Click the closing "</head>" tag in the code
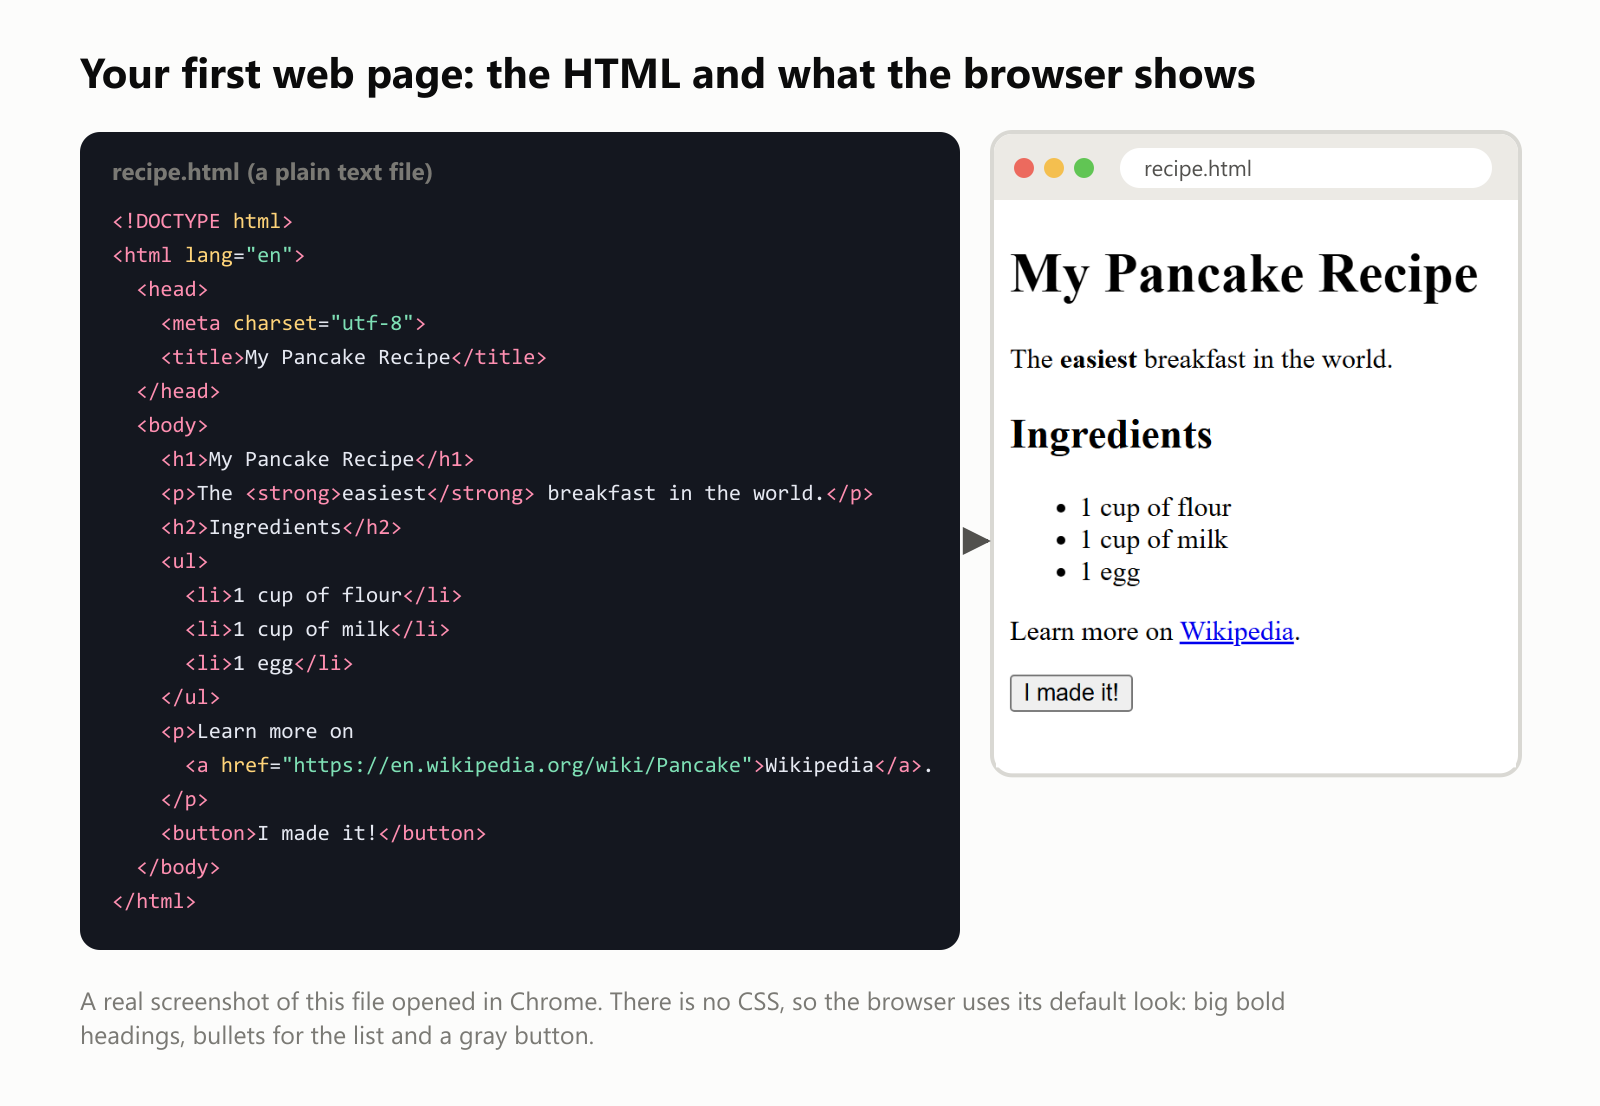1600x1106 pixels. coord(178,391)
